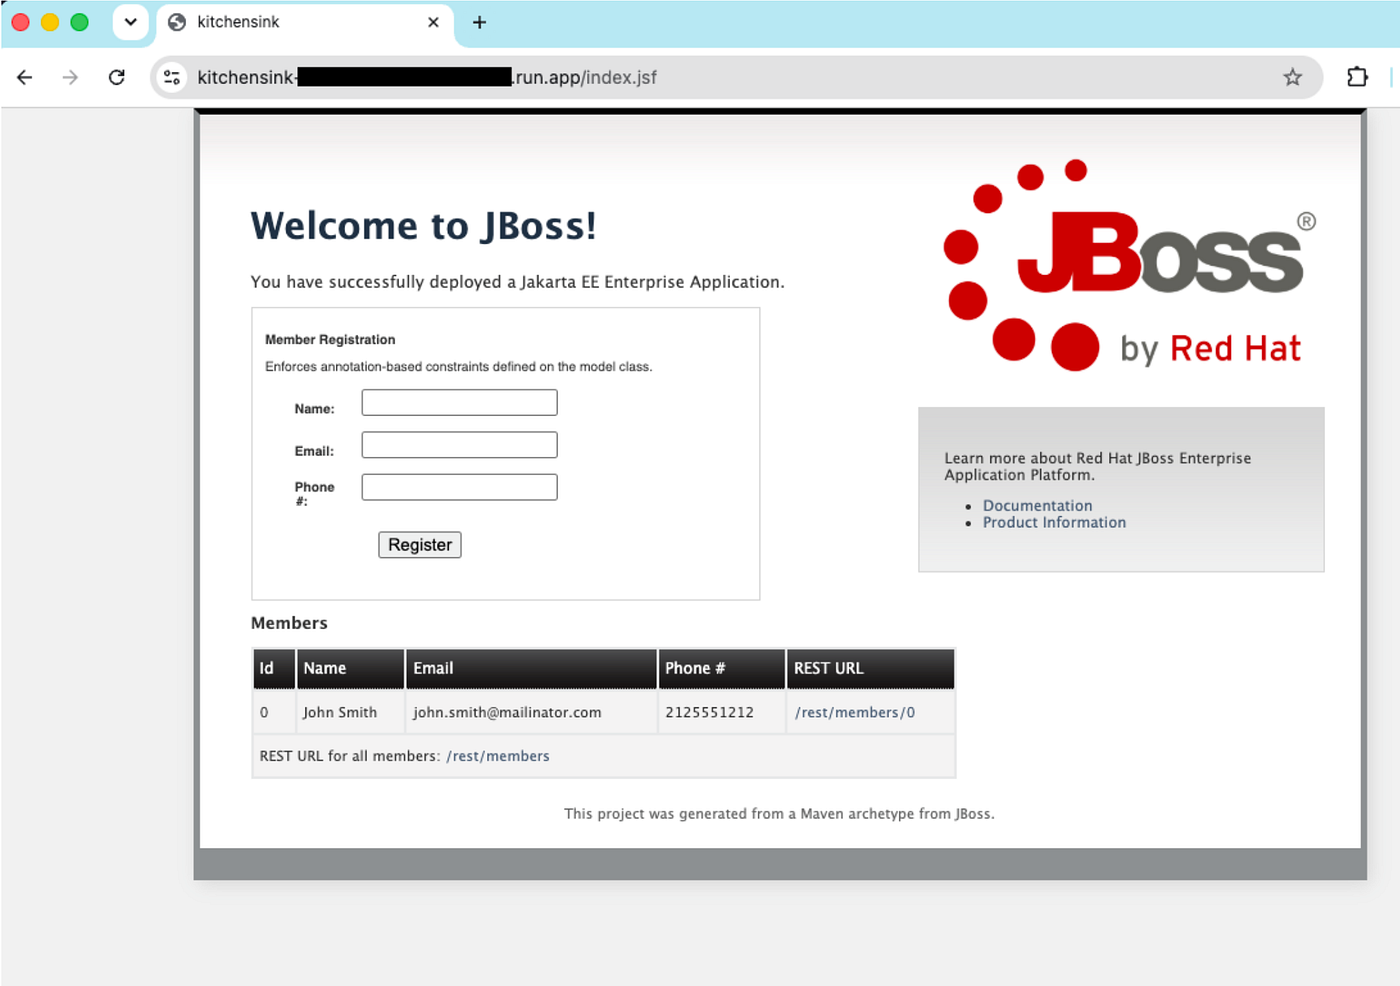This screenshot has width=1400, height=986.
Task: Click into the Phone # input field
Action: [459, 487]
